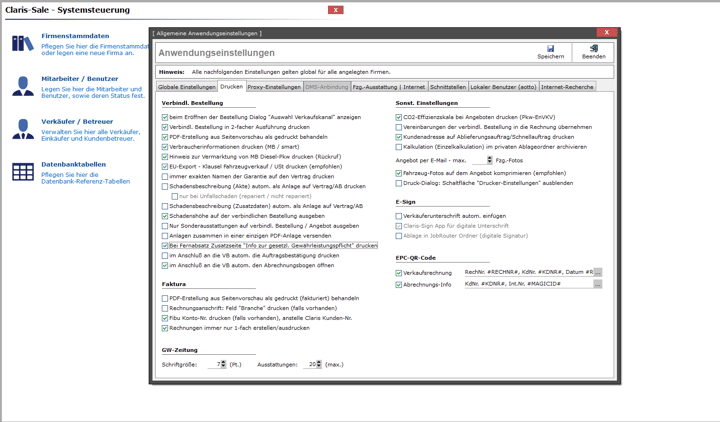Toggle EPC-QR-Code 'Abrechnungs-Info' checkbox
The image size is (720, 422).
coord(399,285)
